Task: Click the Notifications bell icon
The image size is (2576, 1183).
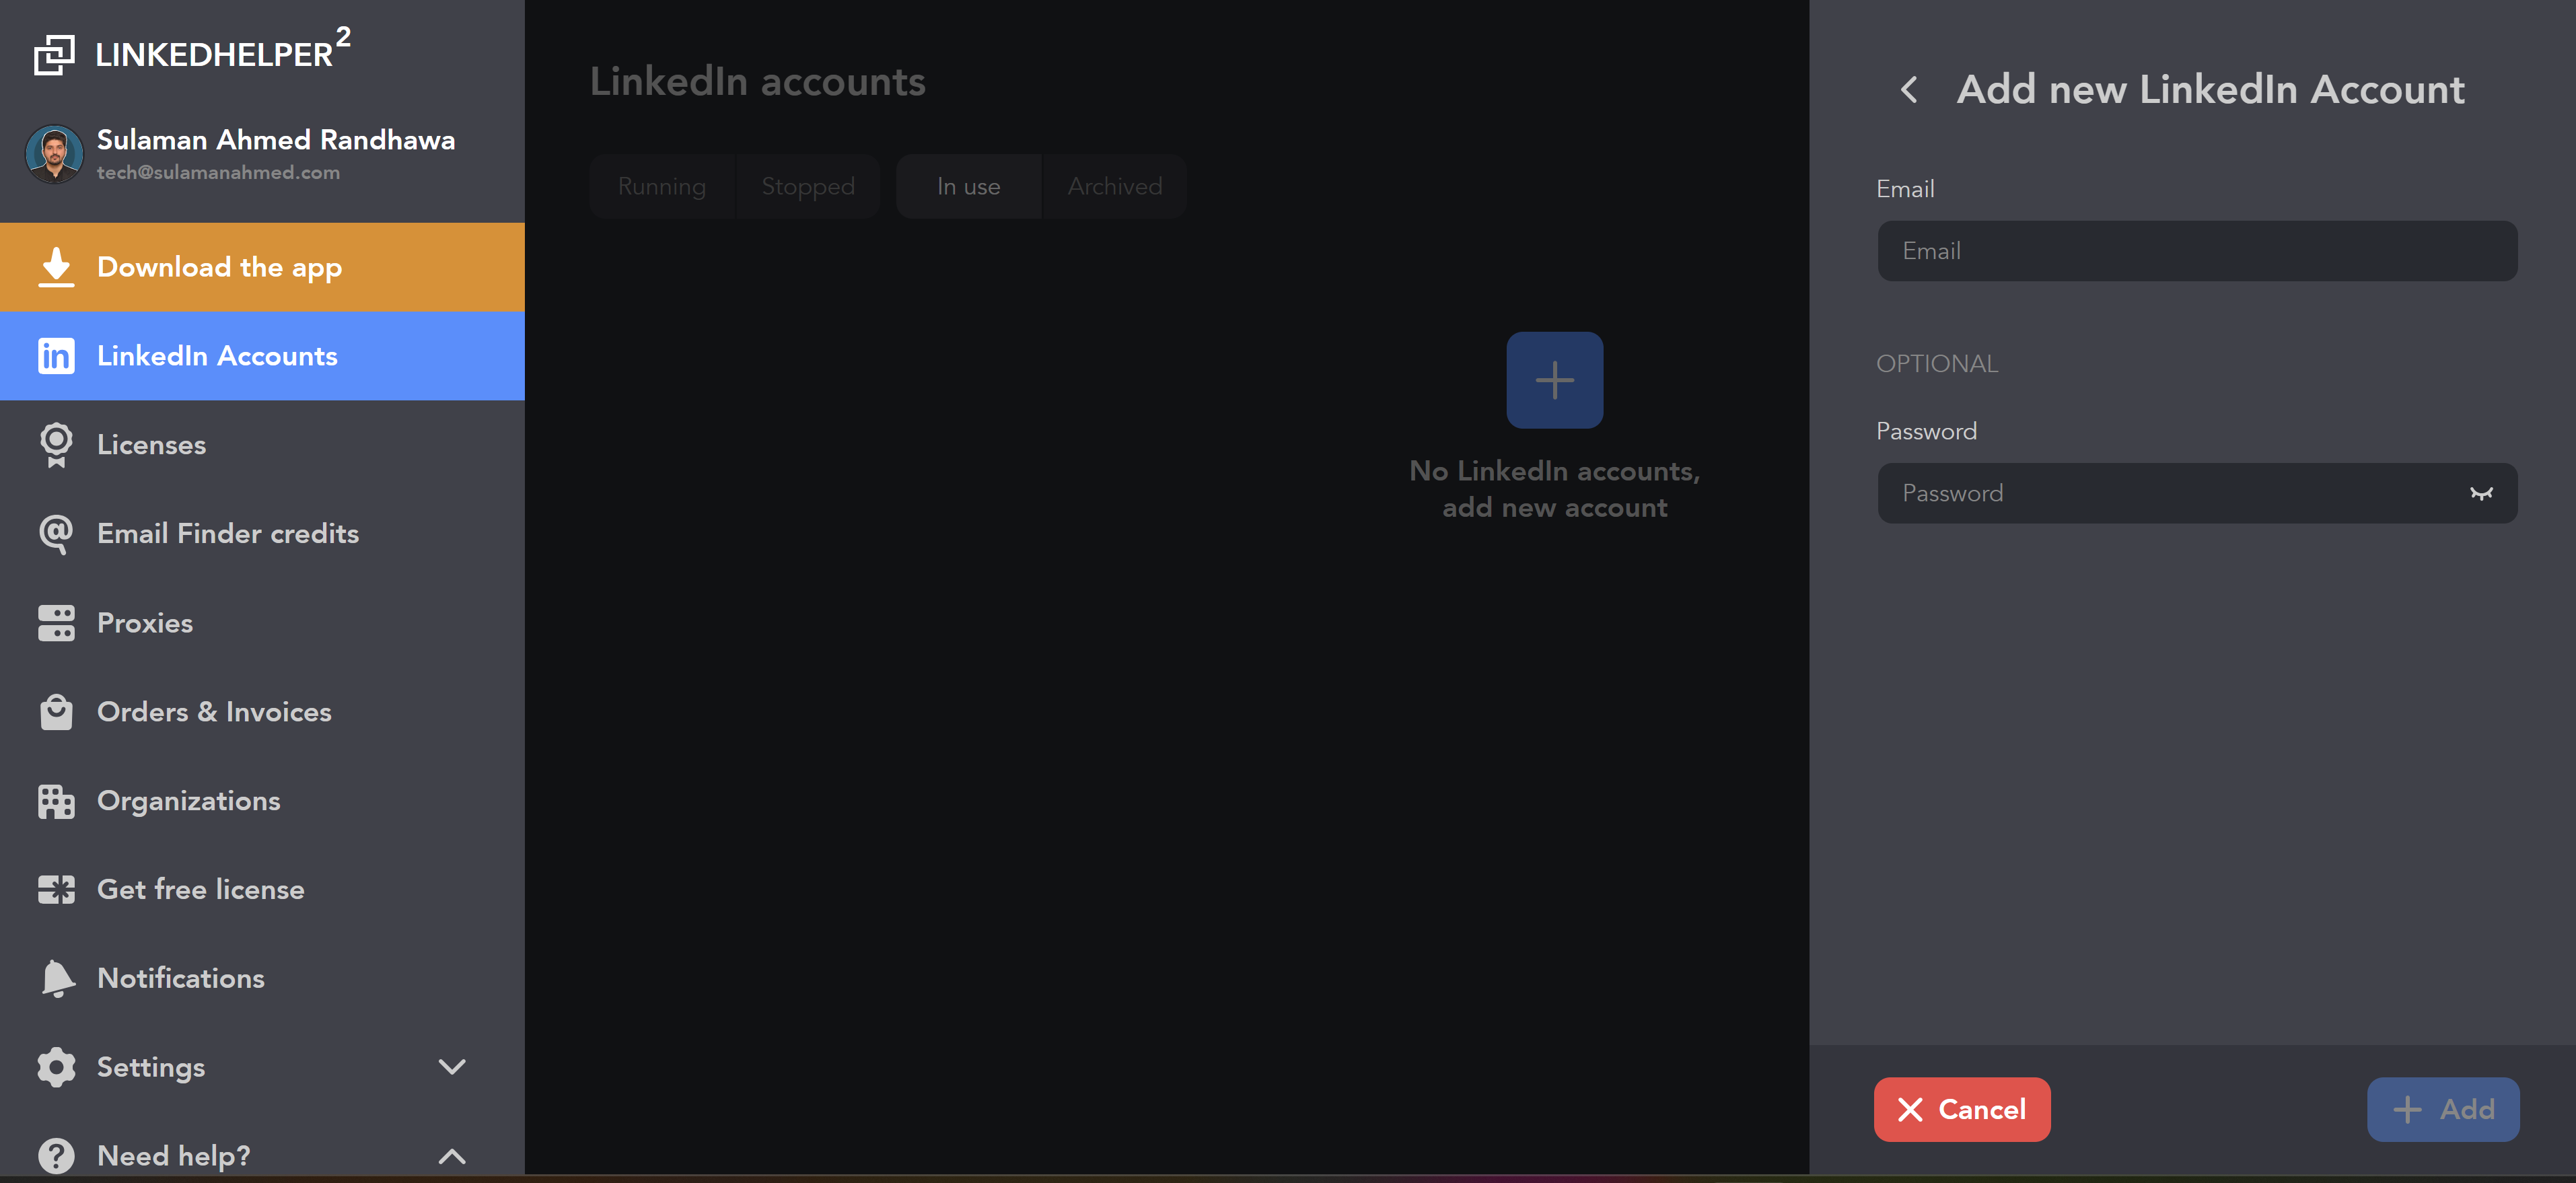Action: [56, 978]
